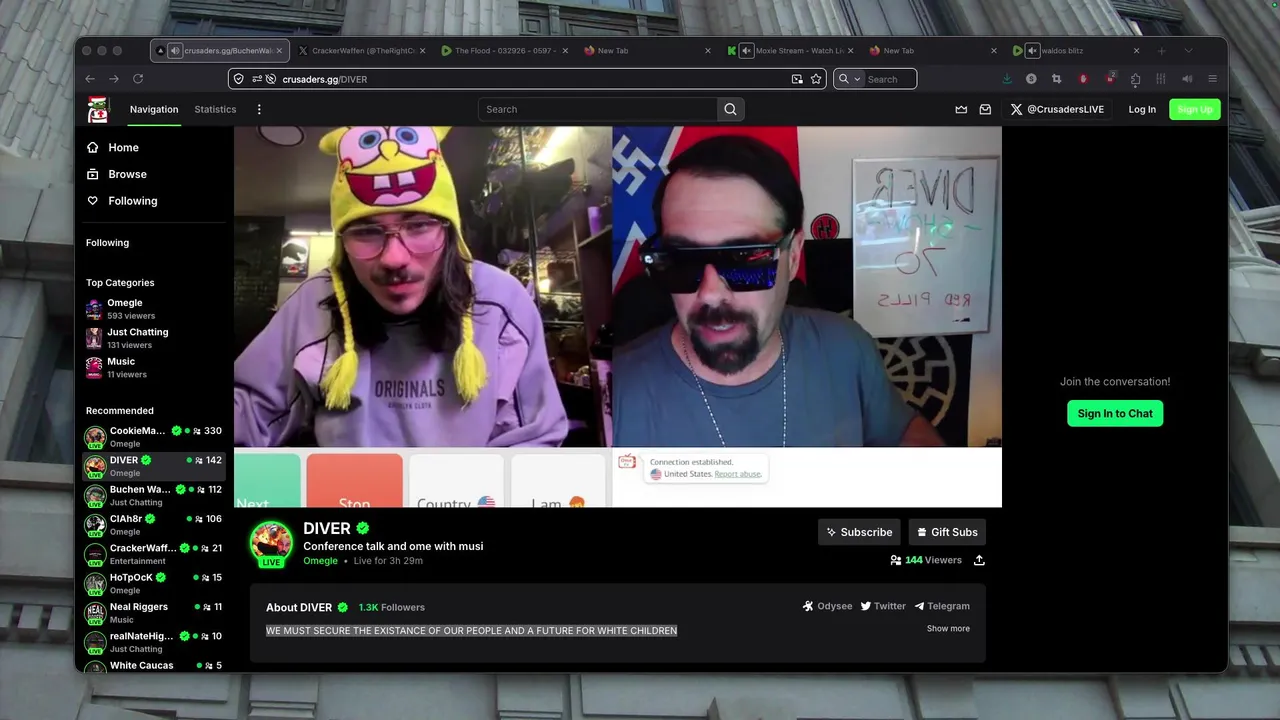Open the crown icon in header

point(961,109)
